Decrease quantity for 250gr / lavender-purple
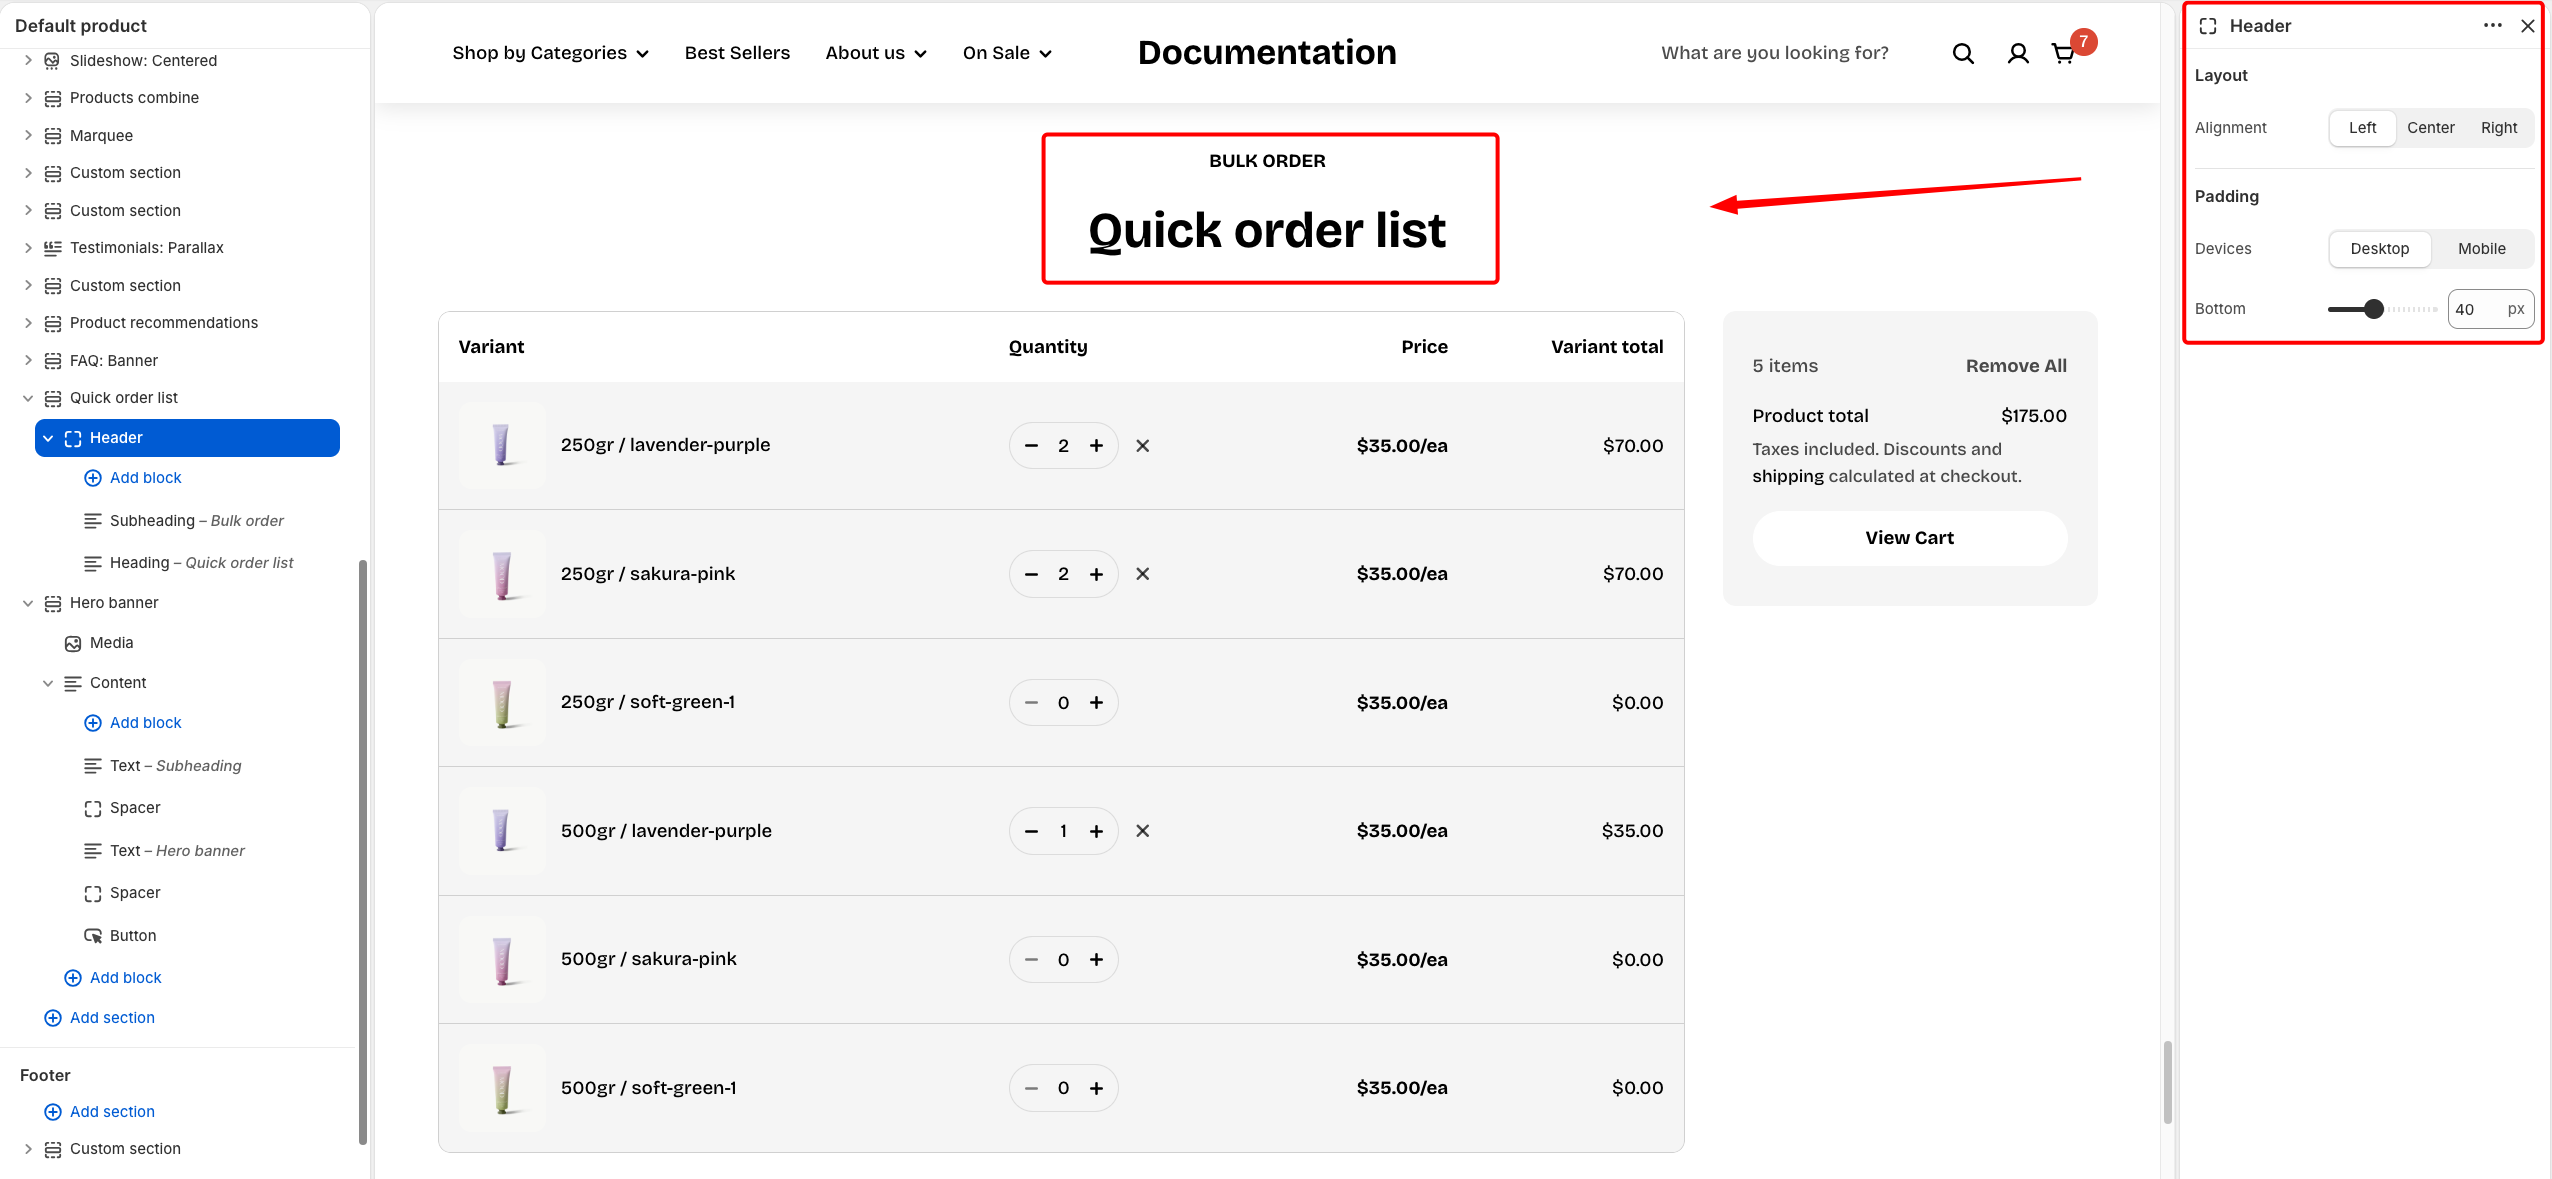 1031,446
